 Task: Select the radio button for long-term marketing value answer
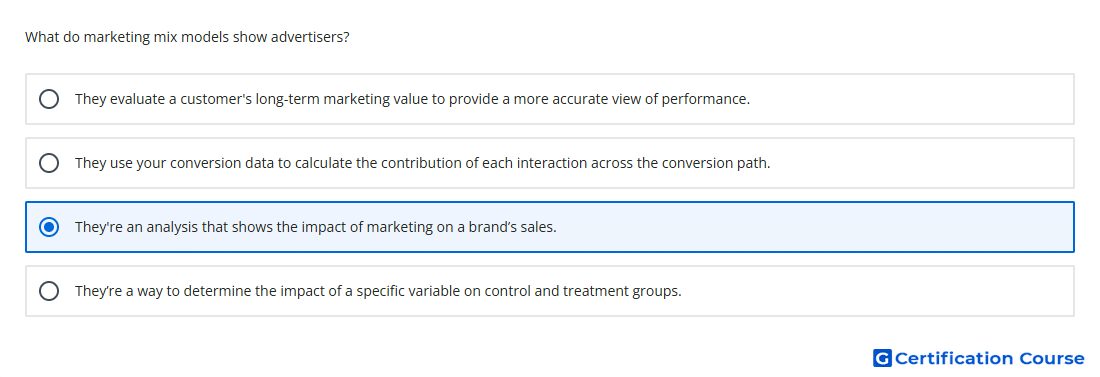tap(49, 99)
